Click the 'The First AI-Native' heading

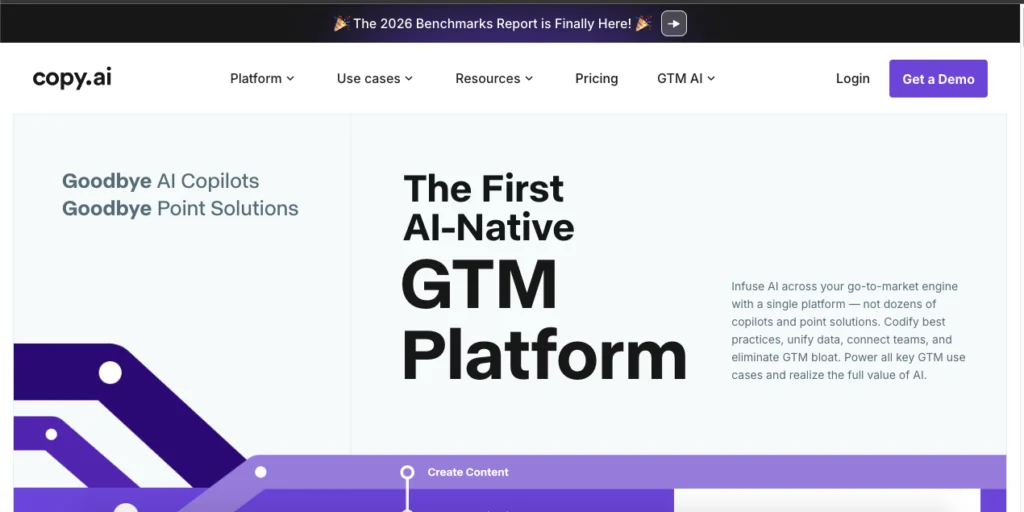coord(488,208)
